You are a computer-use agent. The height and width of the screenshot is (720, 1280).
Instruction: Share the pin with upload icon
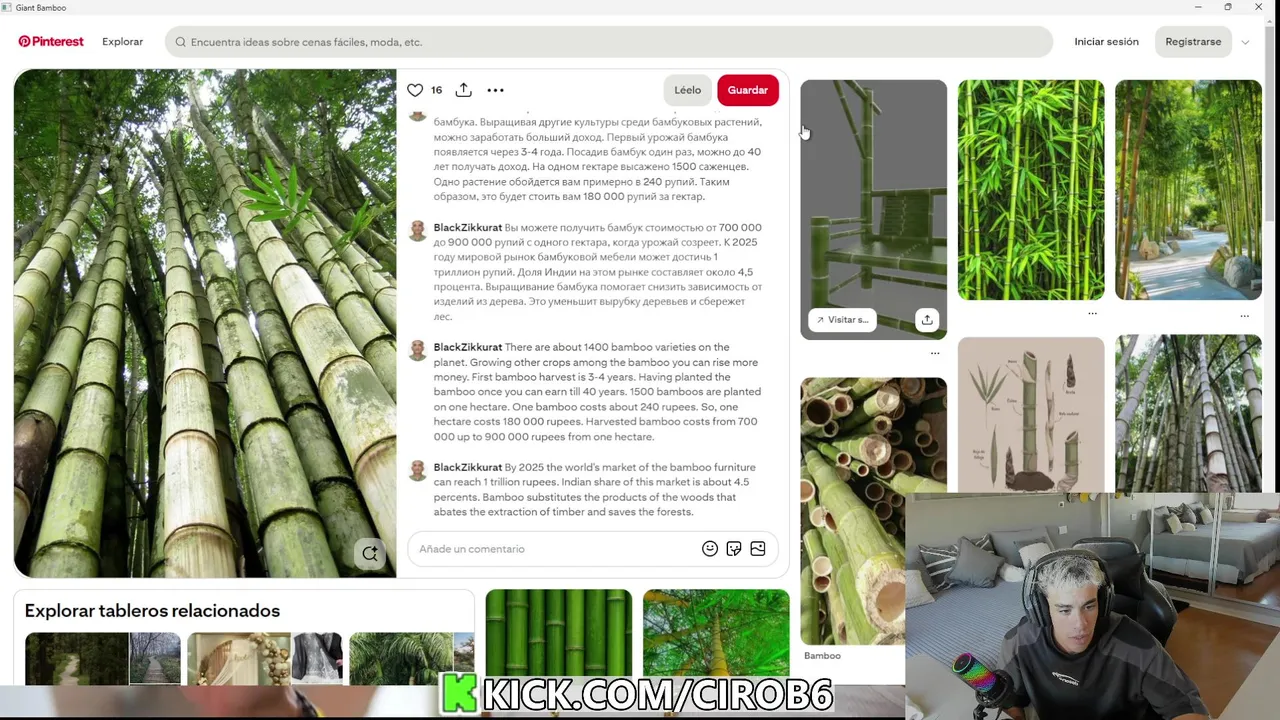click(x=463, y=90)
